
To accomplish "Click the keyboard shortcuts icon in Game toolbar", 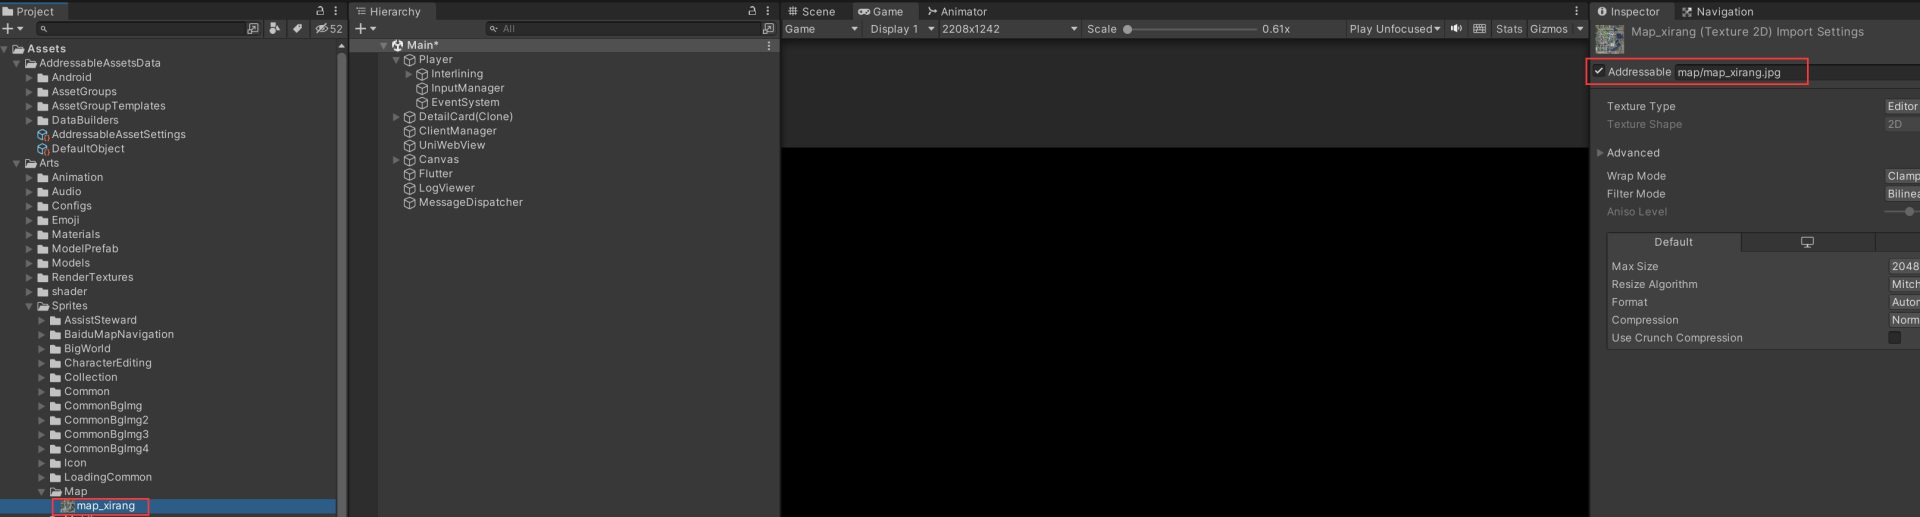I will pyautogui.click(x=1479, y=29).
